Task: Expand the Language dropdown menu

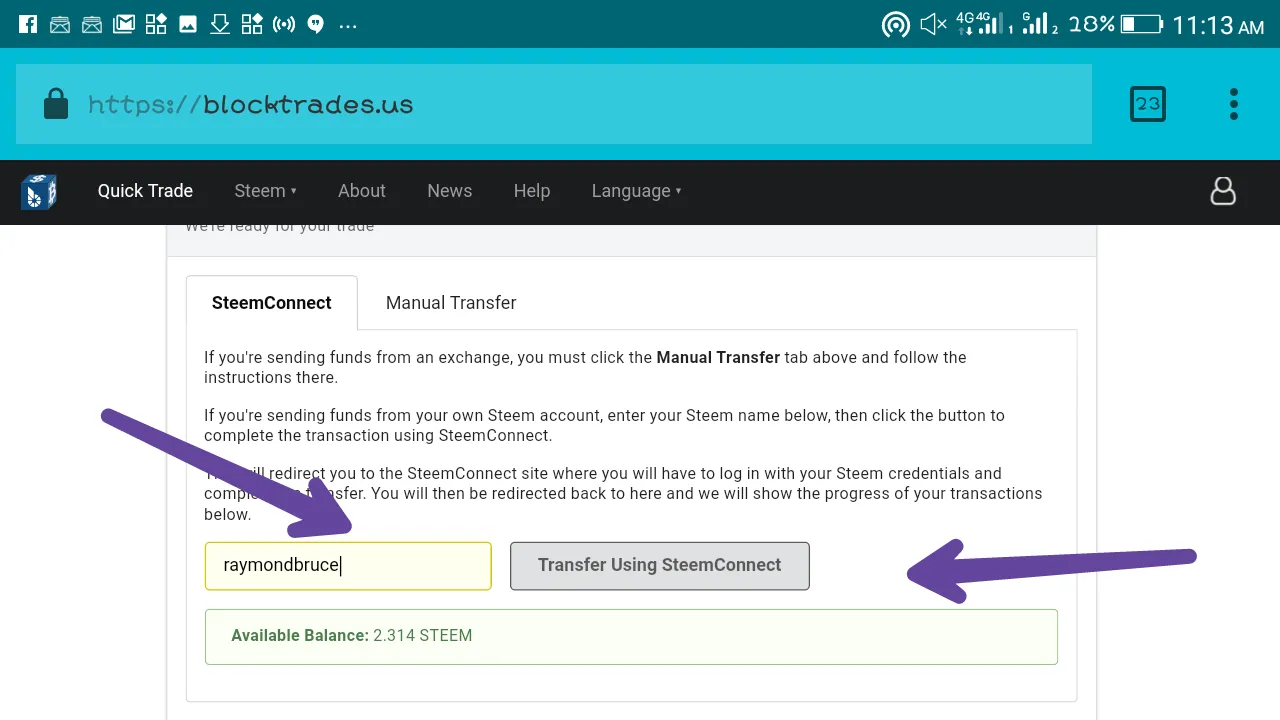Action: click(x=636, y=191)
